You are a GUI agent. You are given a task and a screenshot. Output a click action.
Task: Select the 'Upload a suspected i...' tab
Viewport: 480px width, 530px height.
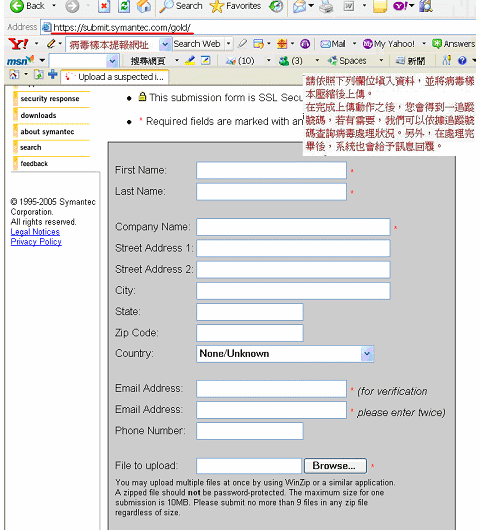(x=115, y=77)
